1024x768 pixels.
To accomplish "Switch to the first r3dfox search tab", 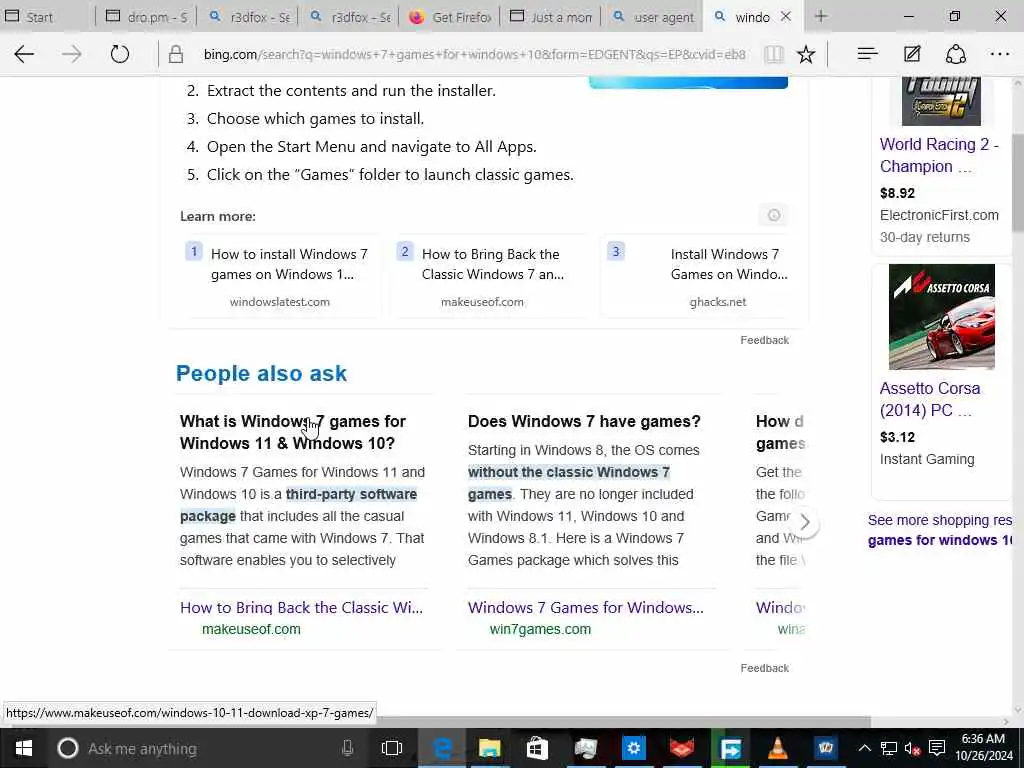I will click(x=248, y=17).
